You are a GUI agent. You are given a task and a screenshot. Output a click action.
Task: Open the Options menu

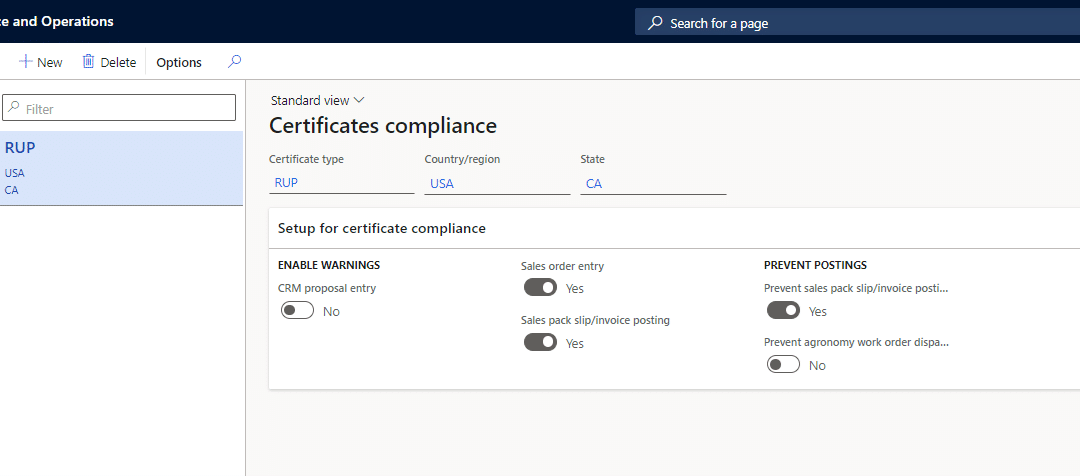[179, 62]
